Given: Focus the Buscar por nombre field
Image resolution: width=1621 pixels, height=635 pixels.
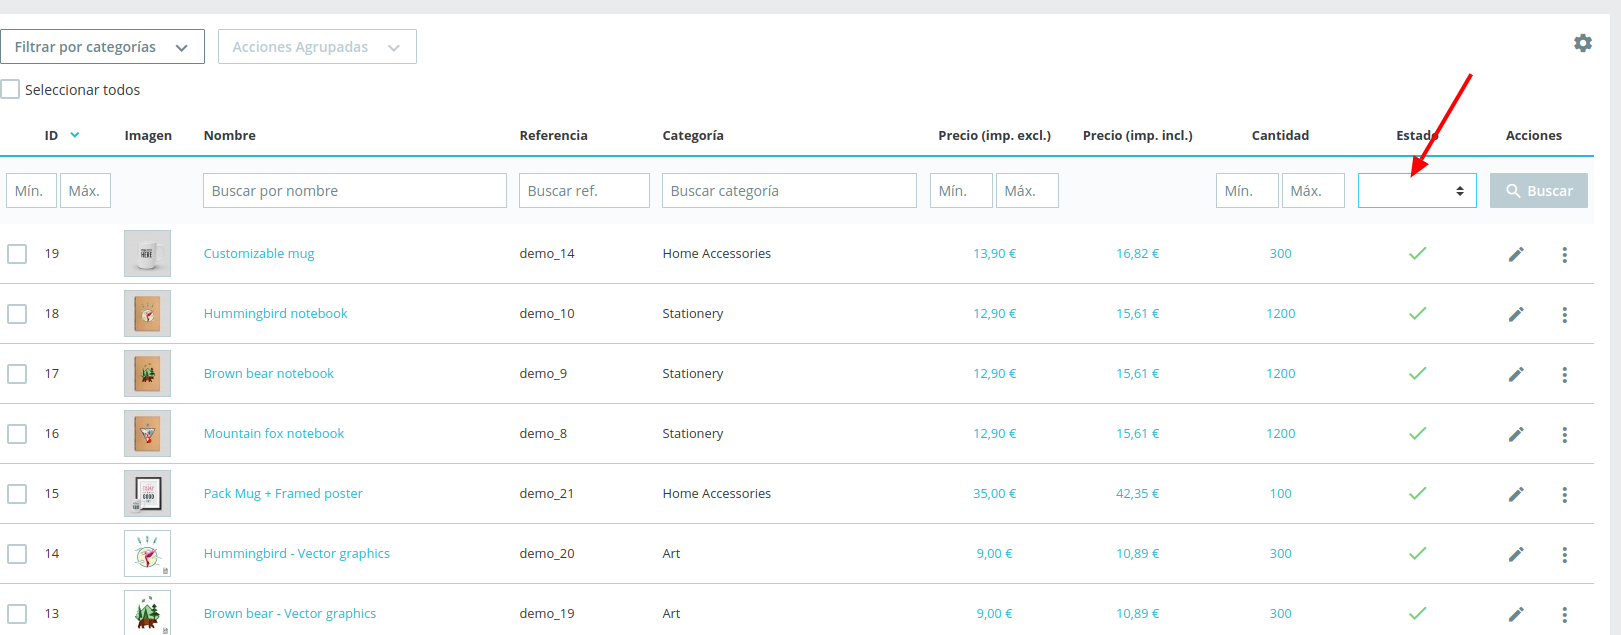Looking at the screenshot, I should coord(355,191).
